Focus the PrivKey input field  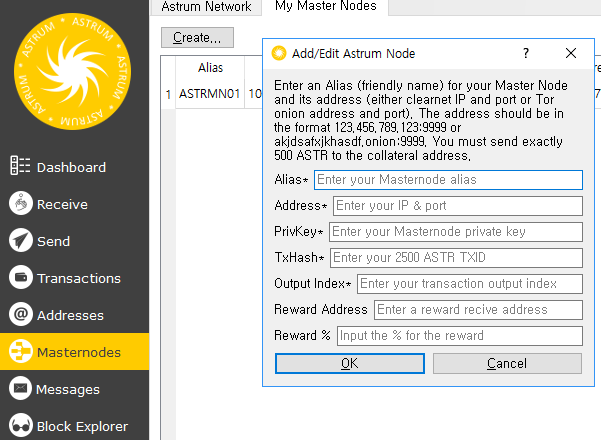pyautogui.click(x=456, y=232)
